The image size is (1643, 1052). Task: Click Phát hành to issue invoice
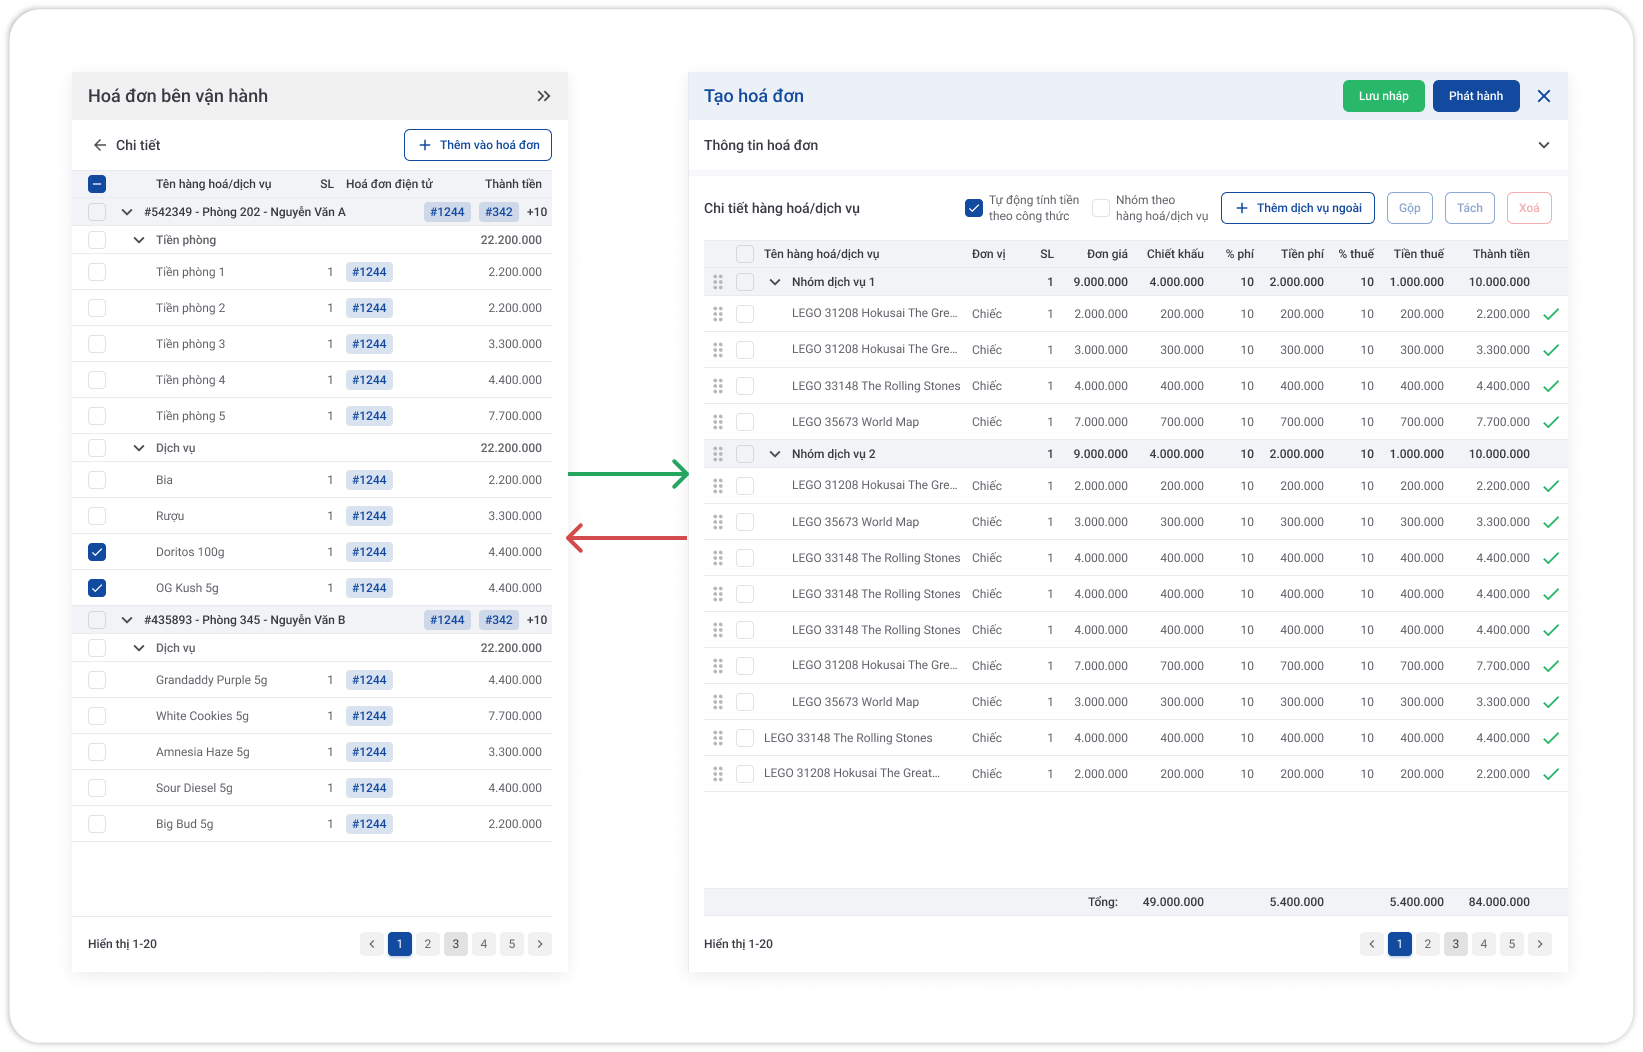point(1476,96)
